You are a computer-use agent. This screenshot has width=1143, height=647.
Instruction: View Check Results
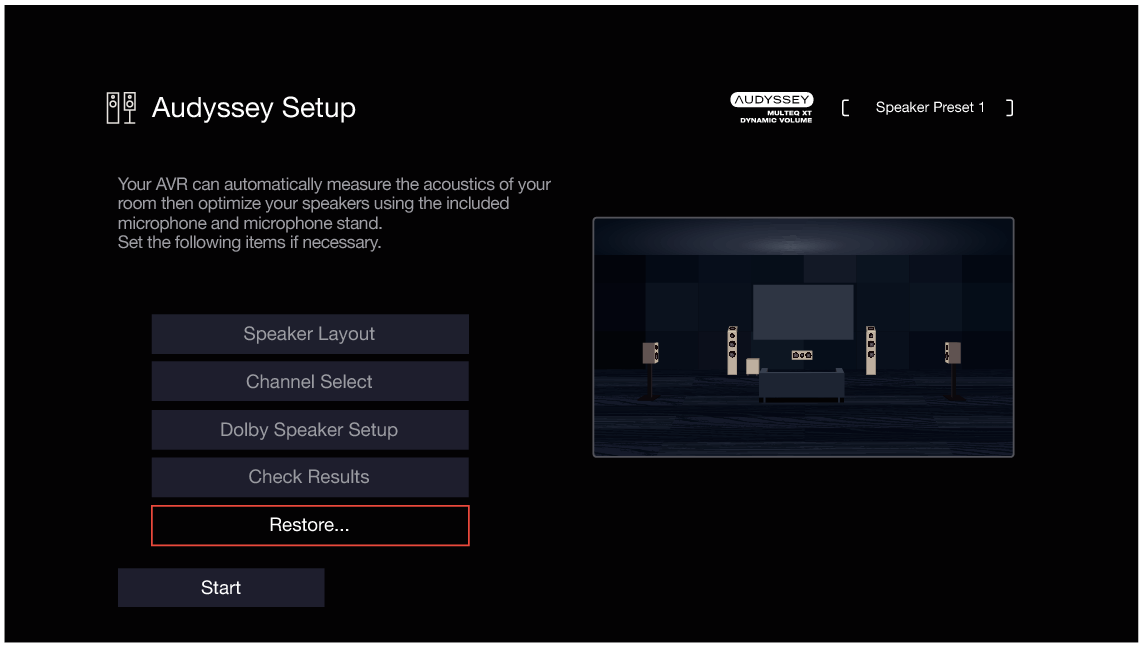pyautogui.click(x=309, y=477)
